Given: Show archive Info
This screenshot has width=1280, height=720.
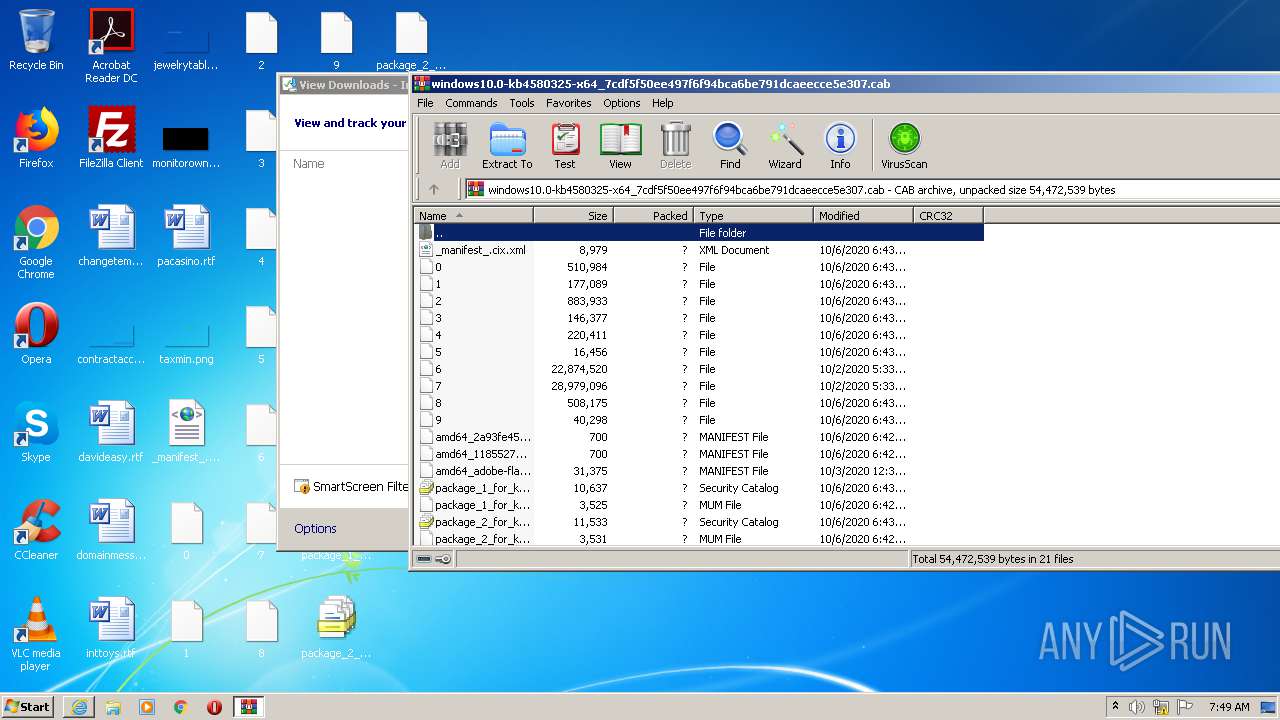Looking at the screenshot, I should pos(840,146).
